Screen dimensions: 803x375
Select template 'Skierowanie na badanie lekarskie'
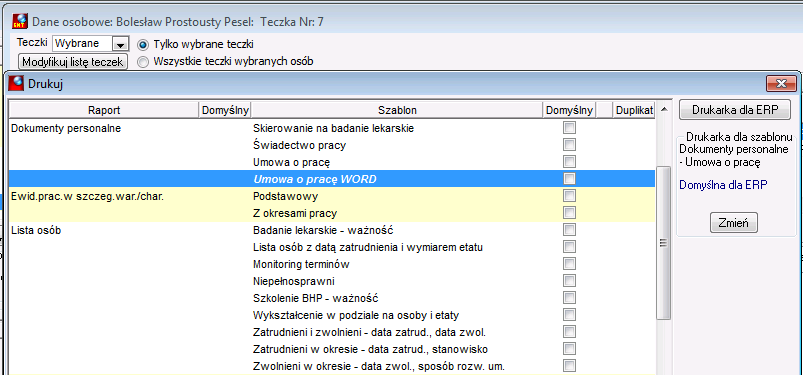tap(333, 129)
